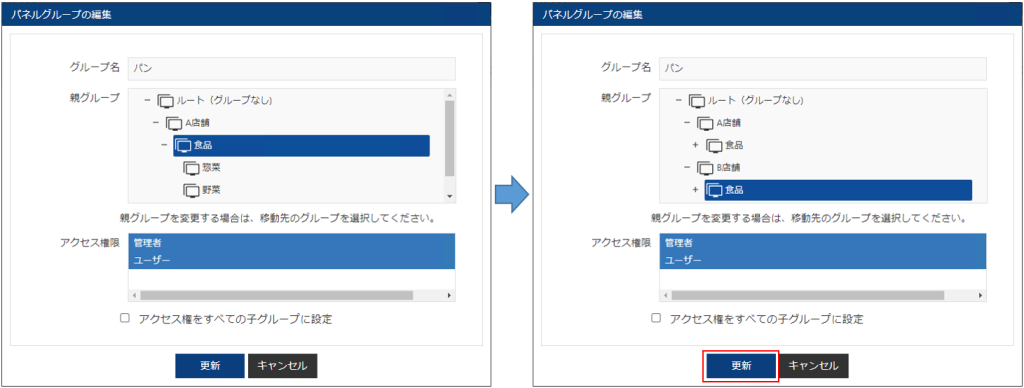Collapse the 食品 node in left dialog
The image size is (1024, 388).
pos(165,145)
